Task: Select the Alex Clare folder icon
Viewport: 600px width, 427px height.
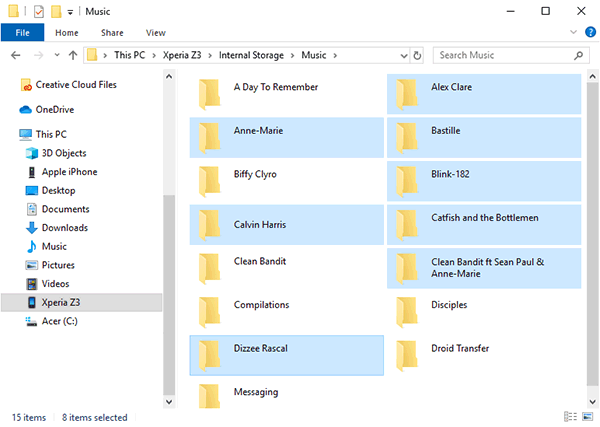Action: pos(407,94)
